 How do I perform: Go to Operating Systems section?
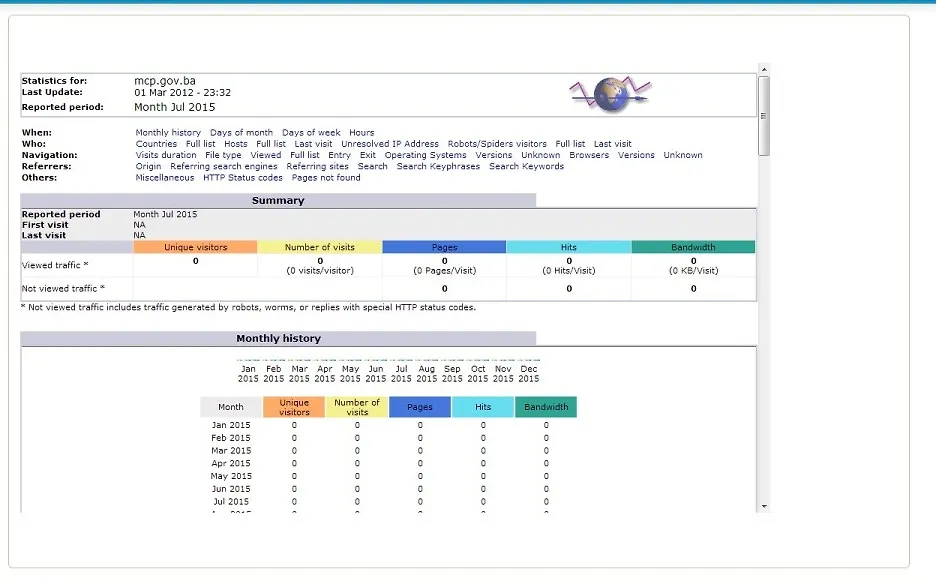[x=425, y=156]
